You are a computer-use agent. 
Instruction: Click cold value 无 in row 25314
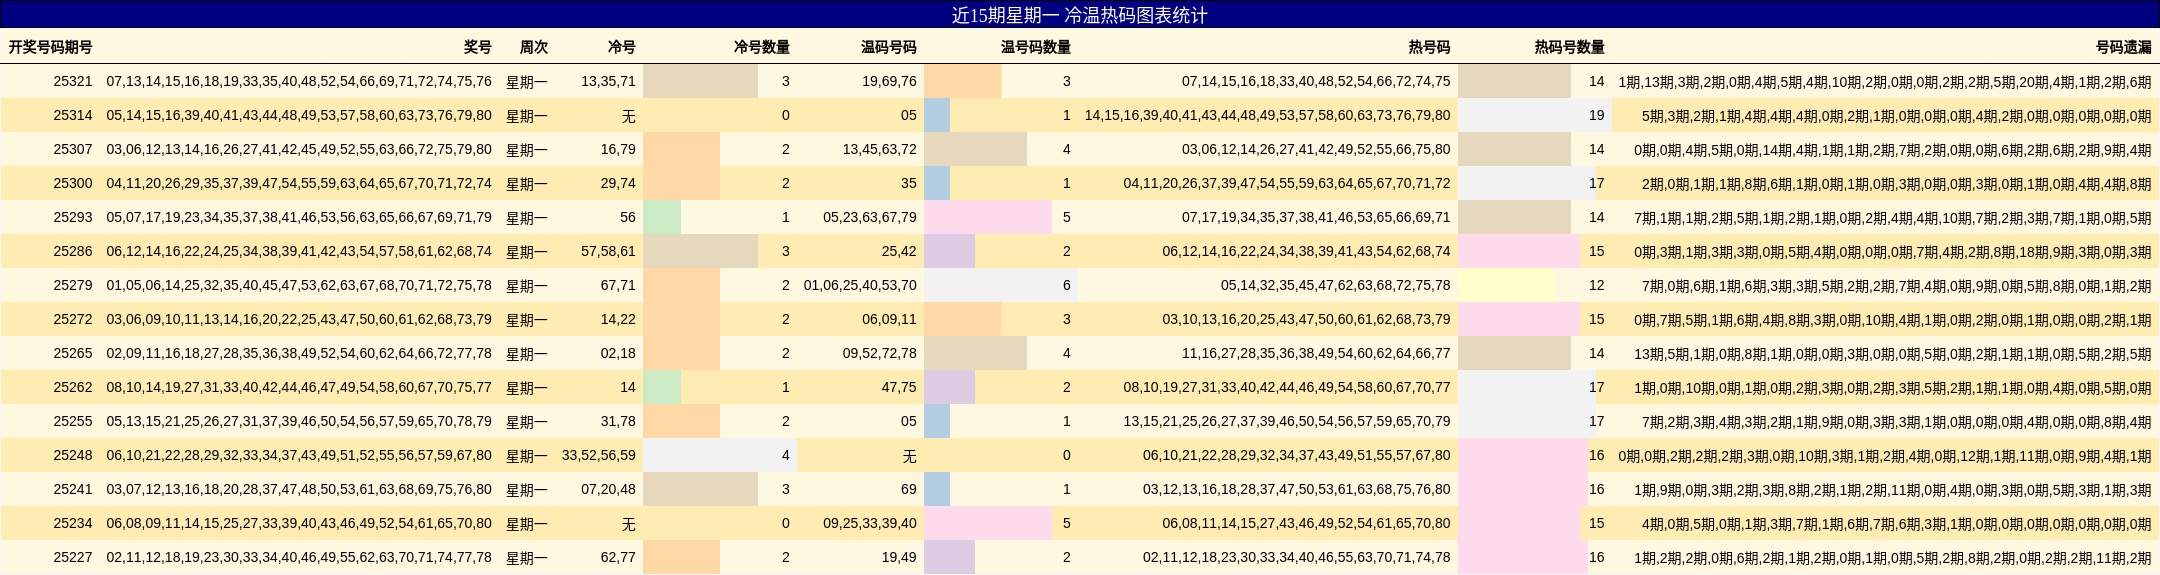[628, 115]
